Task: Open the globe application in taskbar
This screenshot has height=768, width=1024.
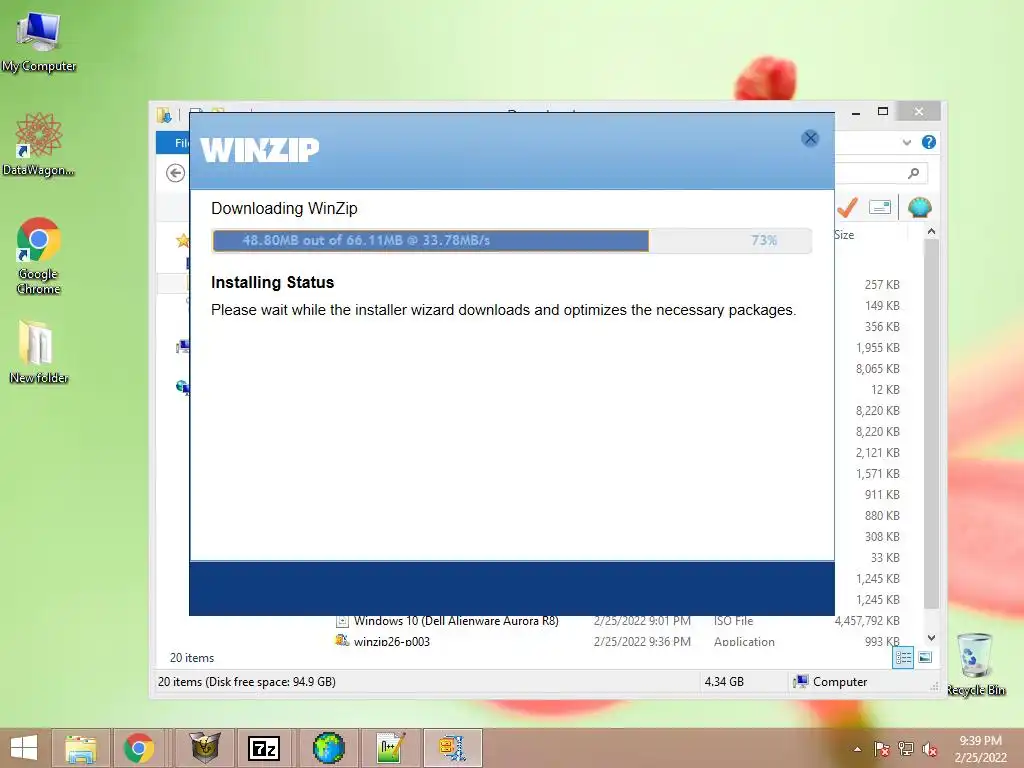Action: coord(328,748)
